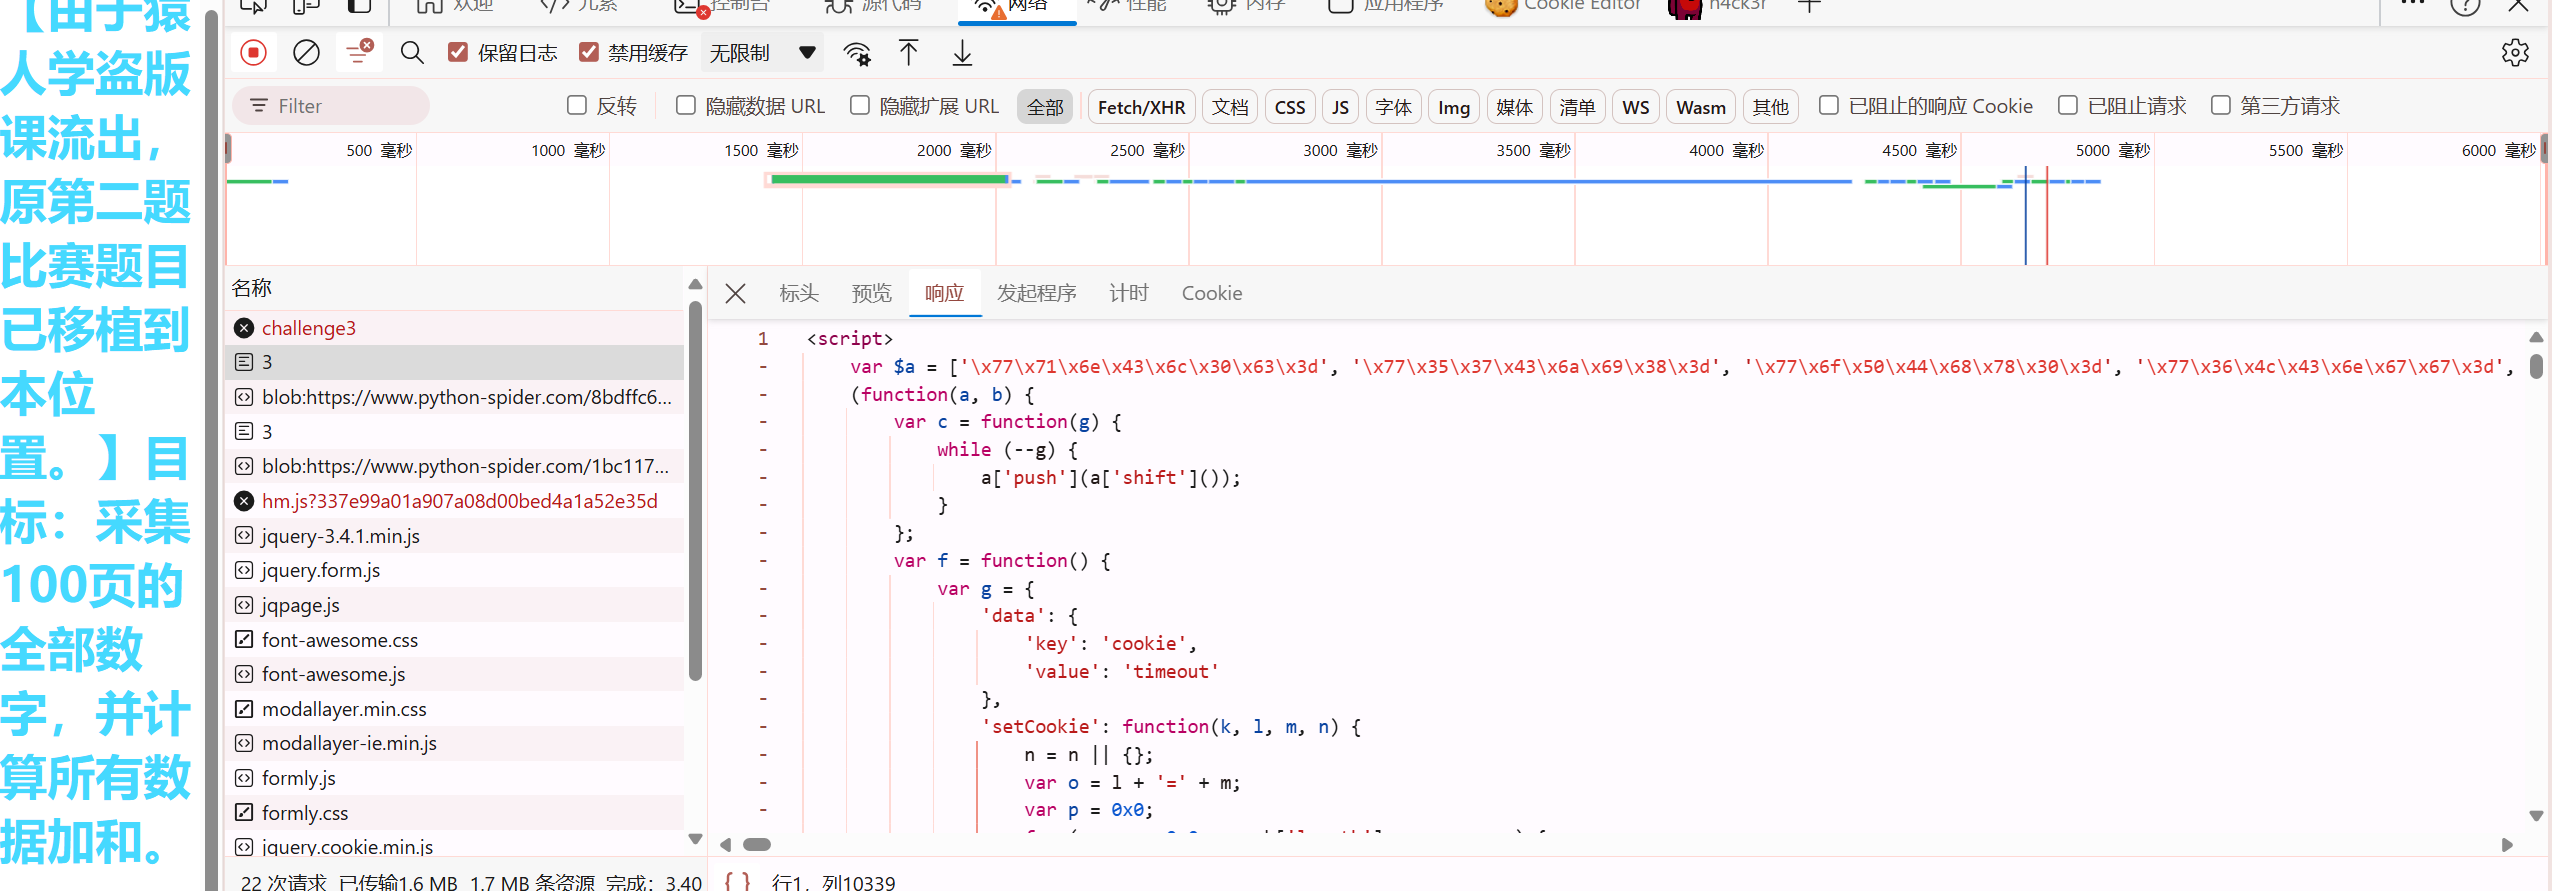Screen dimensions: 2552x891
Task: Focus the Filter input field
Action: pos(331,105)
